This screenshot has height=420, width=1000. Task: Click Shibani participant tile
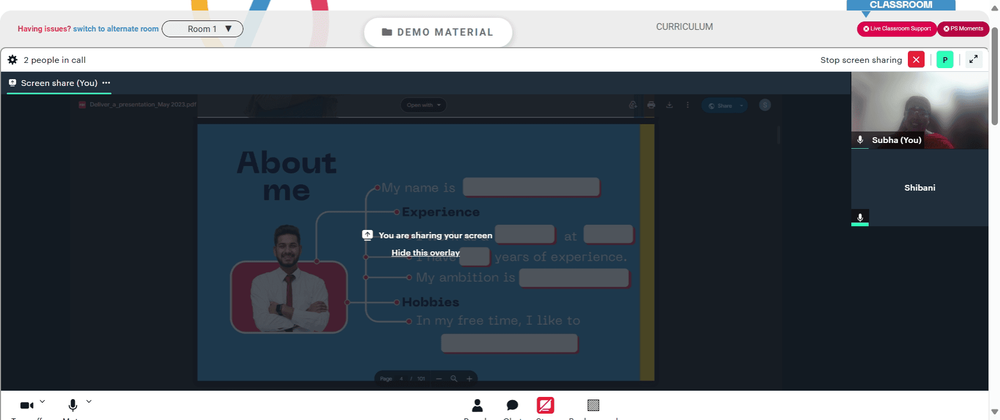pyautogui.click(x=919, y=187)
